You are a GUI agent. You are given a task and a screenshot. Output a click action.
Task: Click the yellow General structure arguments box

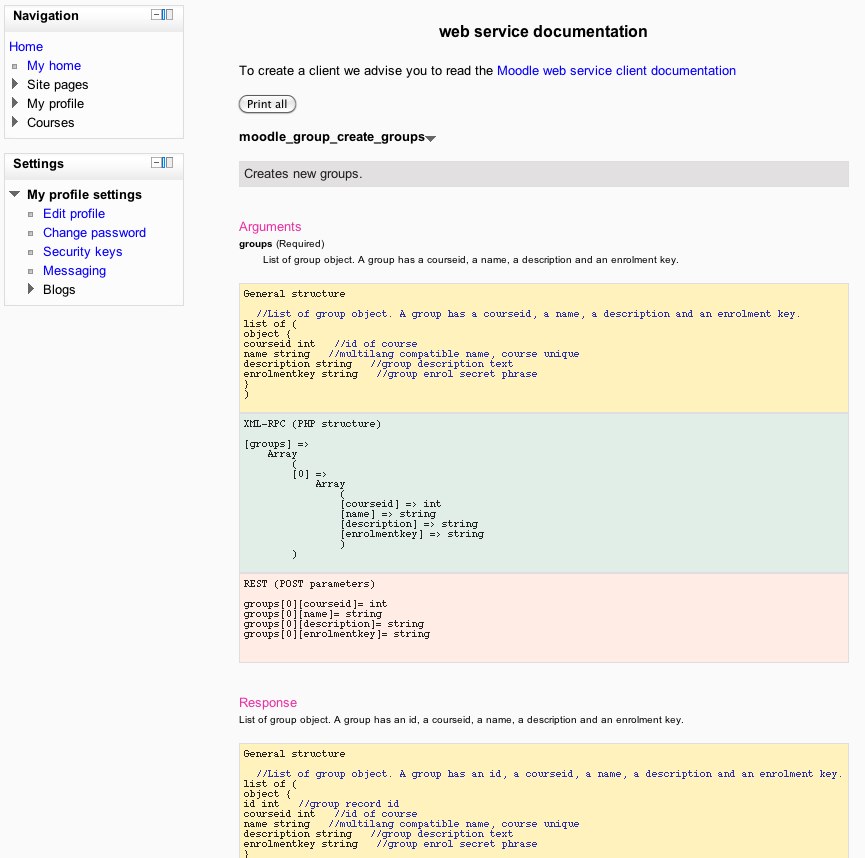click(543, 346)
